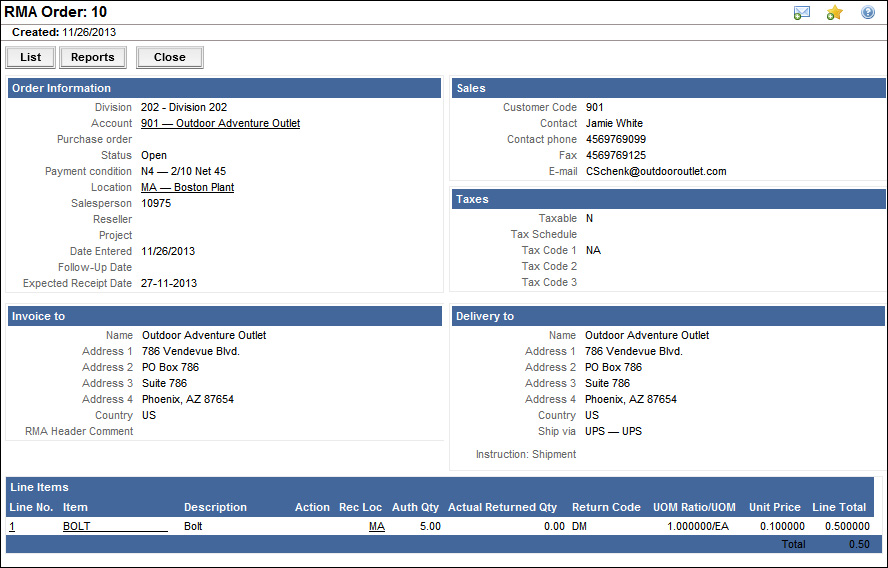Open the BOLT item link

pyautogui.click(x=76, y=525)
